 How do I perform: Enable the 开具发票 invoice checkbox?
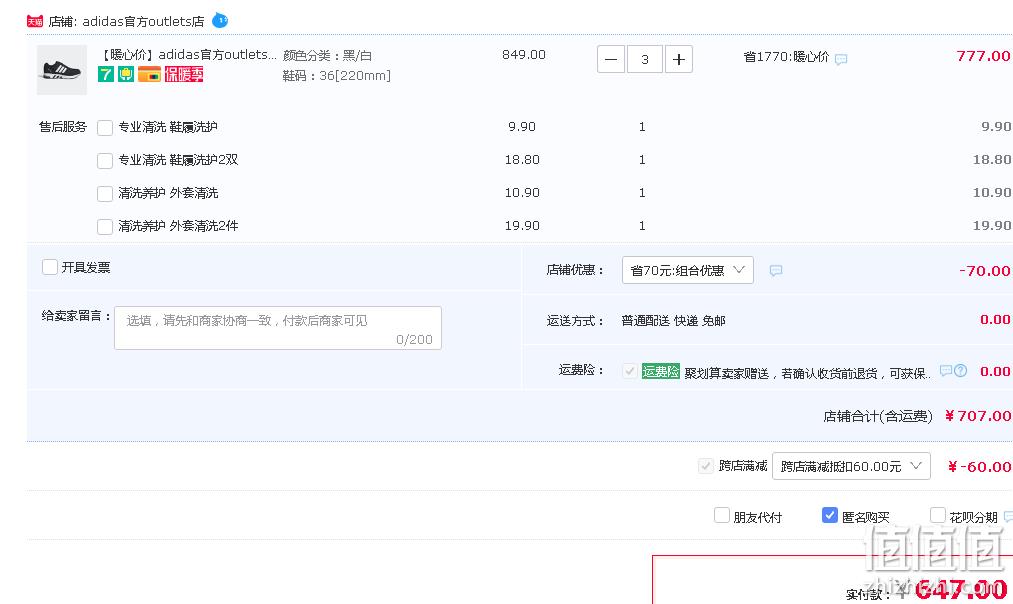point(50,267)
